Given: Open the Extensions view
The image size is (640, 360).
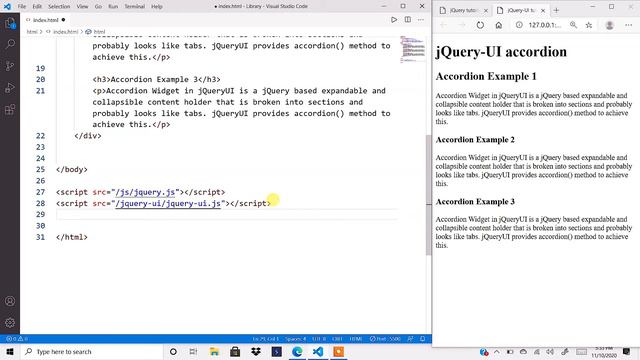Looking at the screenshot, I should 10,109.
